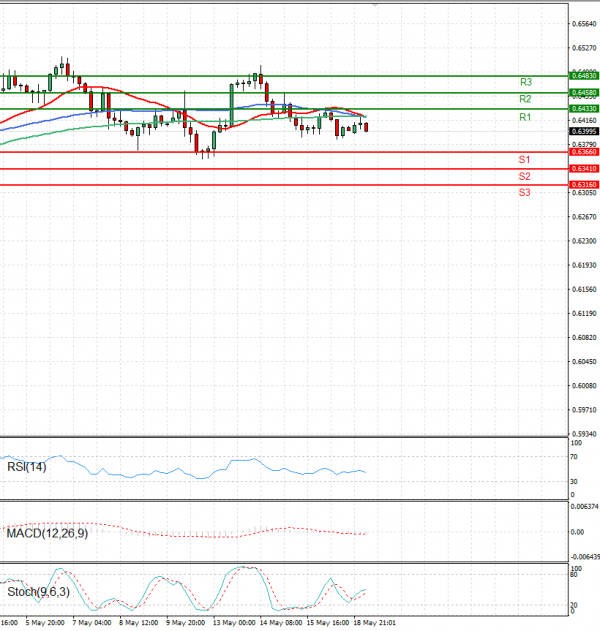Select the 0.64580 price tag
Viewport: 600px width, 631px height.
point(584,93)
